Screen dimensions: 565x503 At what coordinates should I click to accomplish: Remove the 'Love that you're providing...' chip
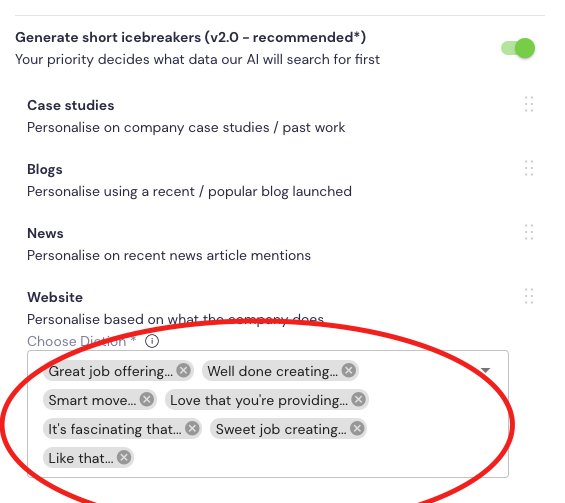(359, 400)
